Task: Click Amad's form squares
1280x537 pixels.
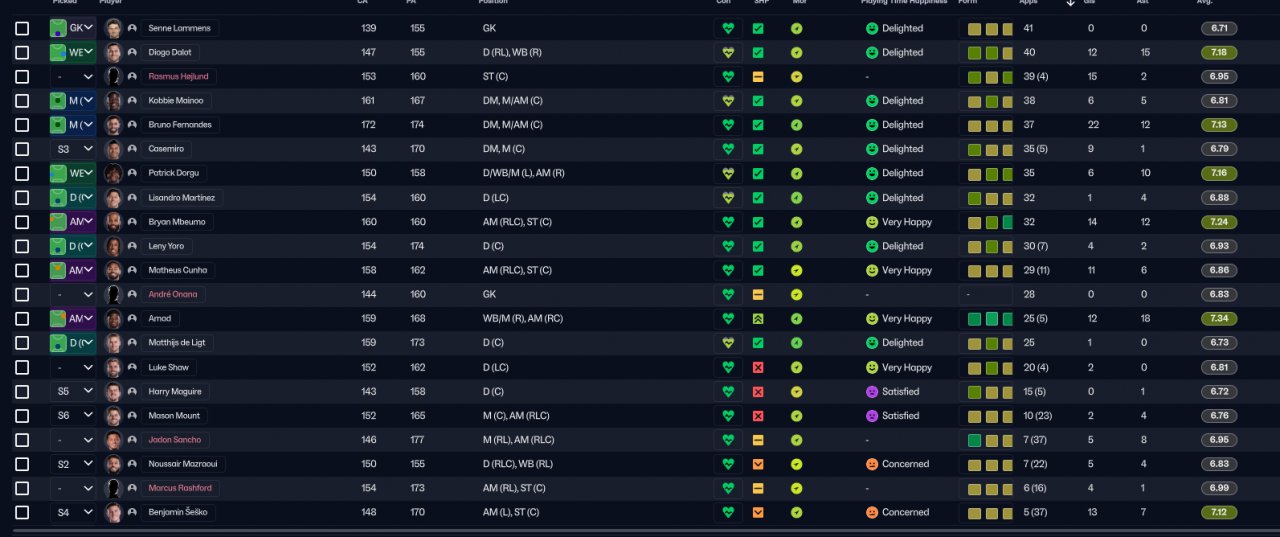Action: click(989, 318)
